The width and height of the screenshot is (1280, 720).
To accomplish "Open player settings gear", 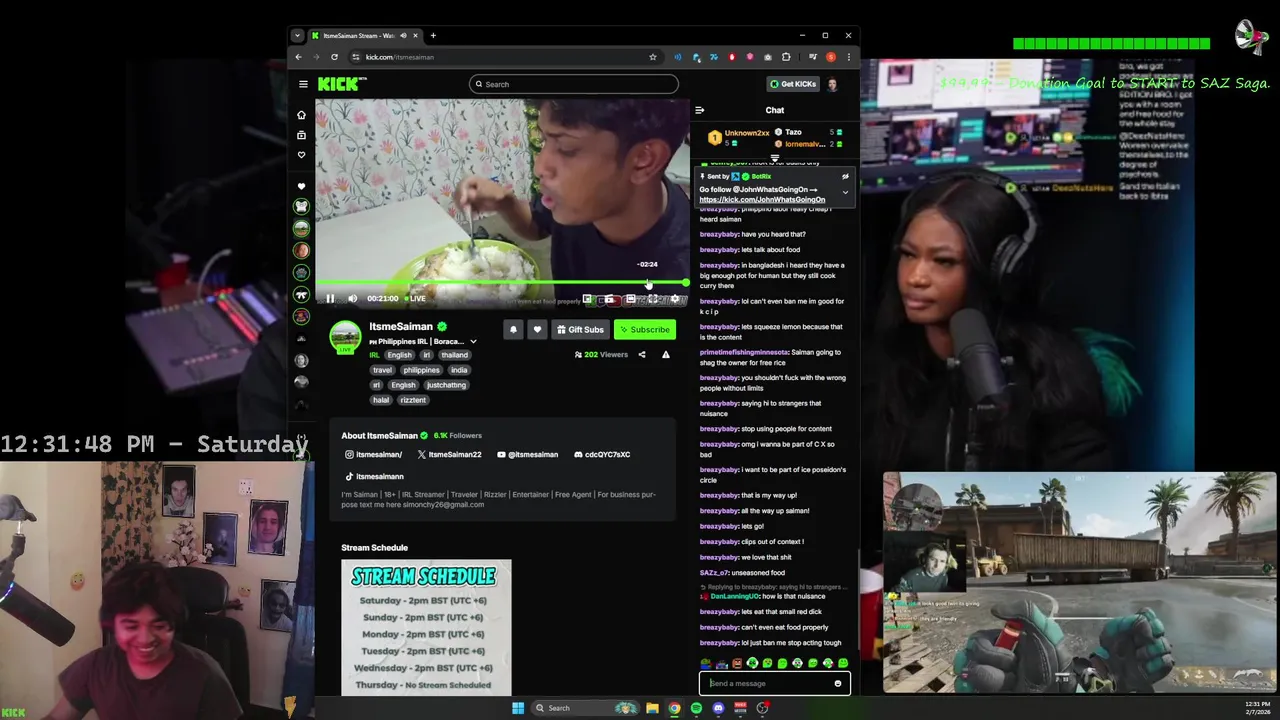I will pos(675,298).
